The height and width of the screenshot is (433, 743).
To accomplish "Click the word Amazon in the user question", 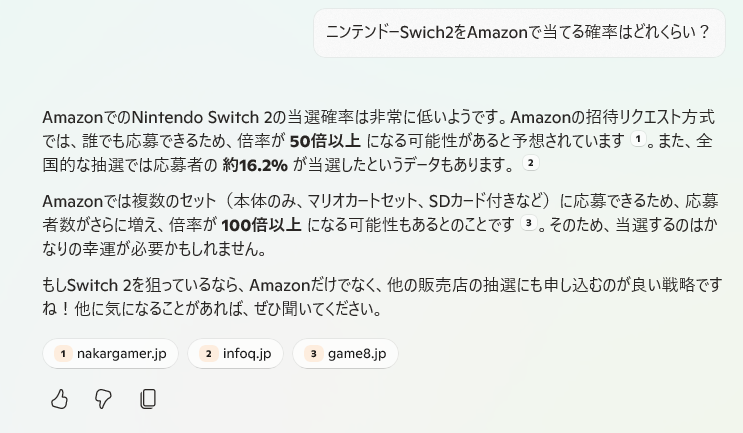I will click(497, 32).
